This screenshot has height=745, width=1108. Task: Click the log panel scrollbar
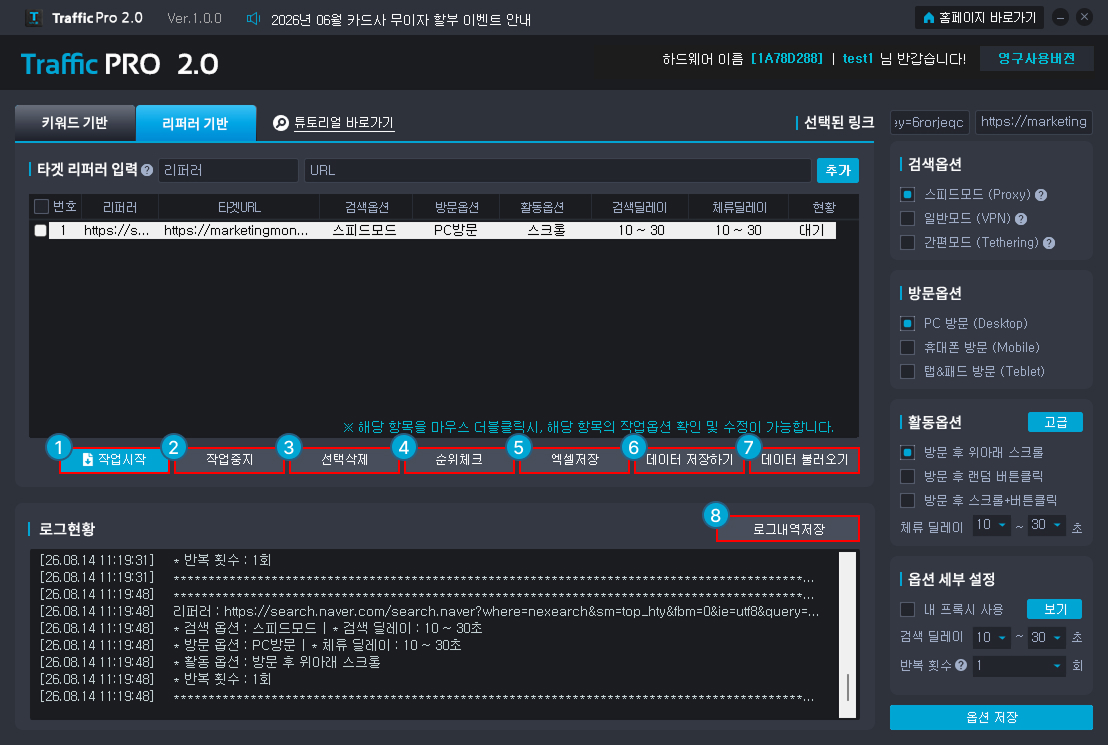pos(847,635)
